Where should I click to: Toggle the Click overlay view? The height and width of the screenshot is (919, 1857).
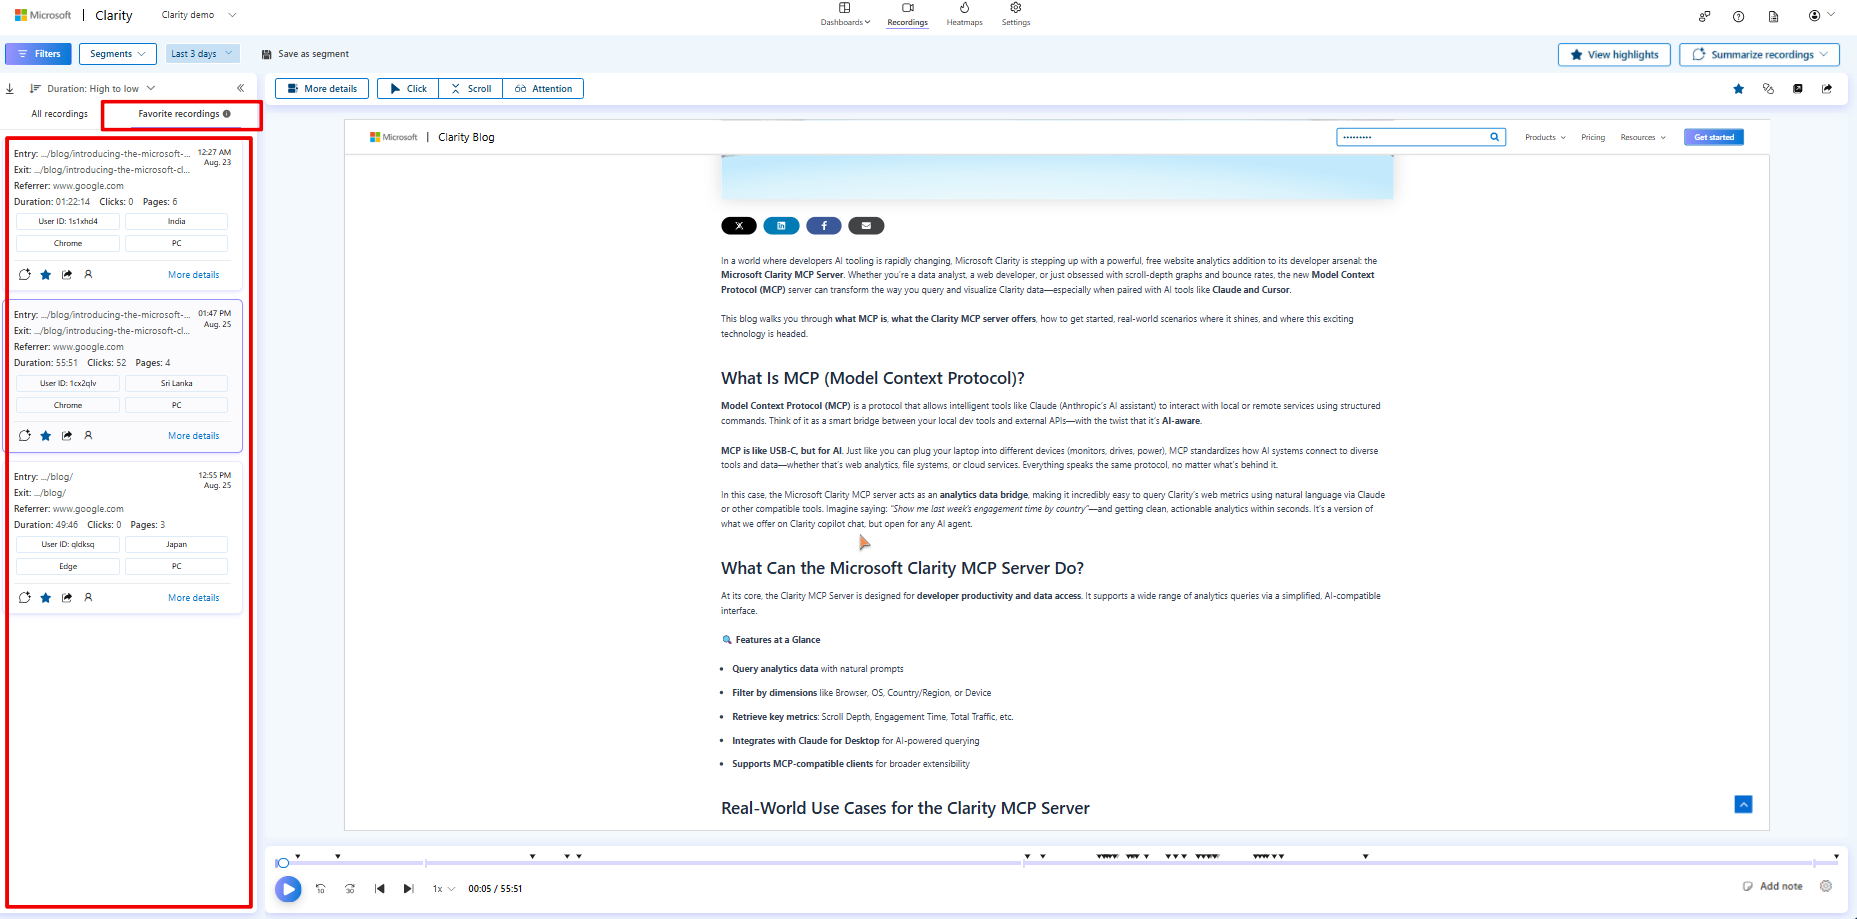(x=408, y=89)
